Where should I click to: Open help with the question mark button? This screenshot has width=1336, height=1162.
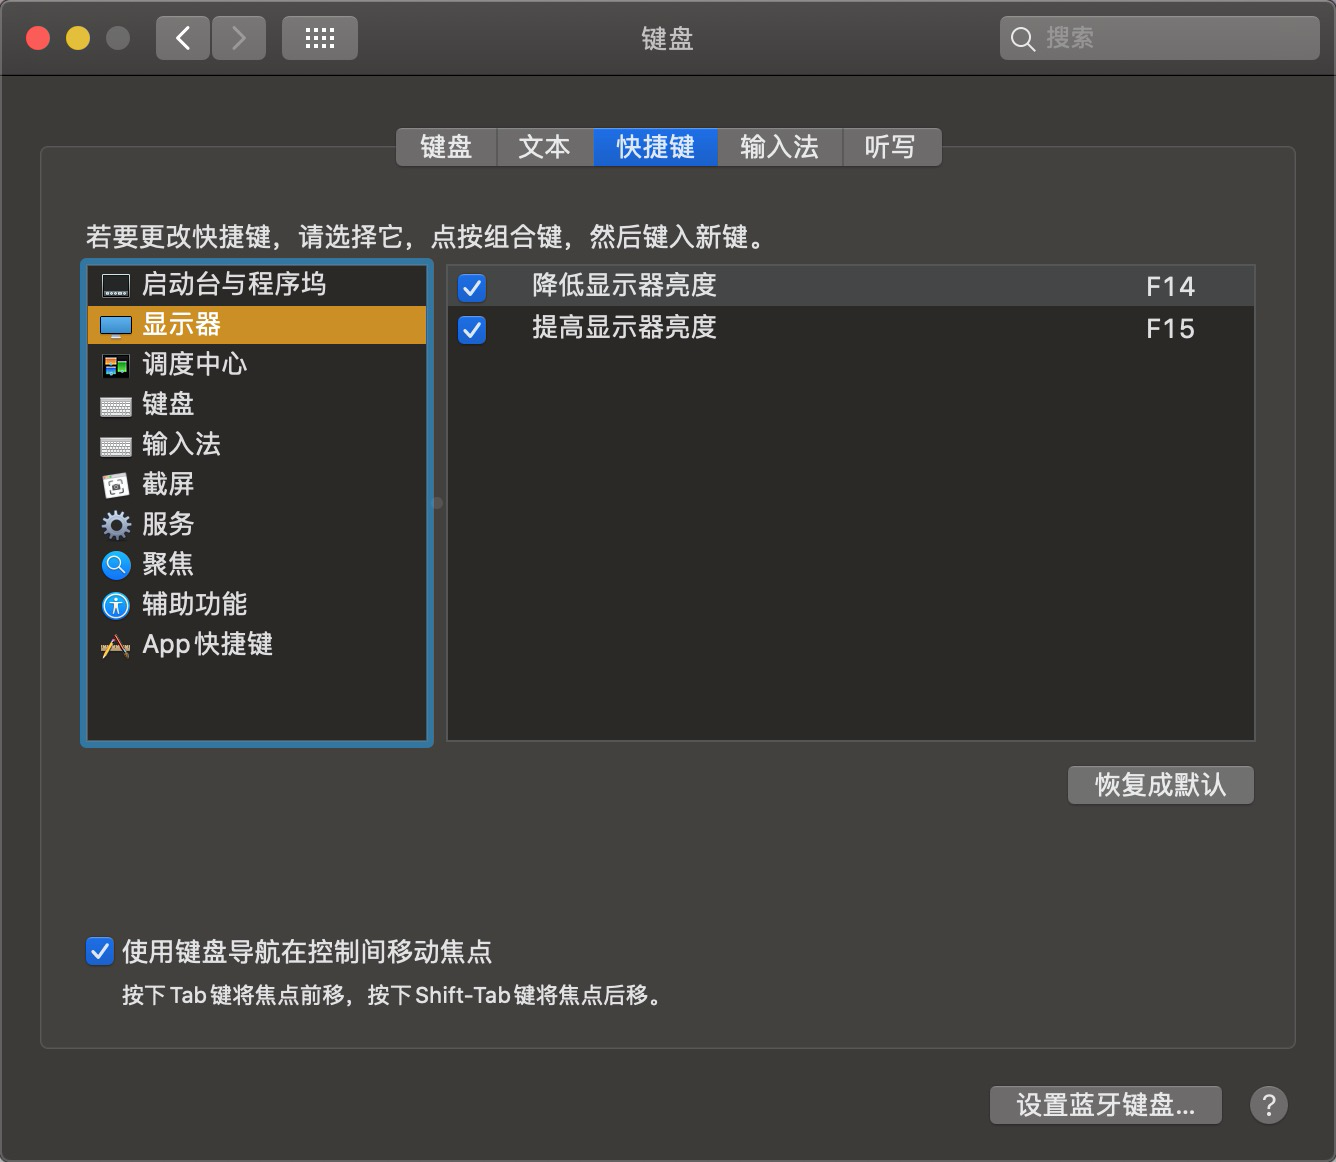click(1268, 1105)
